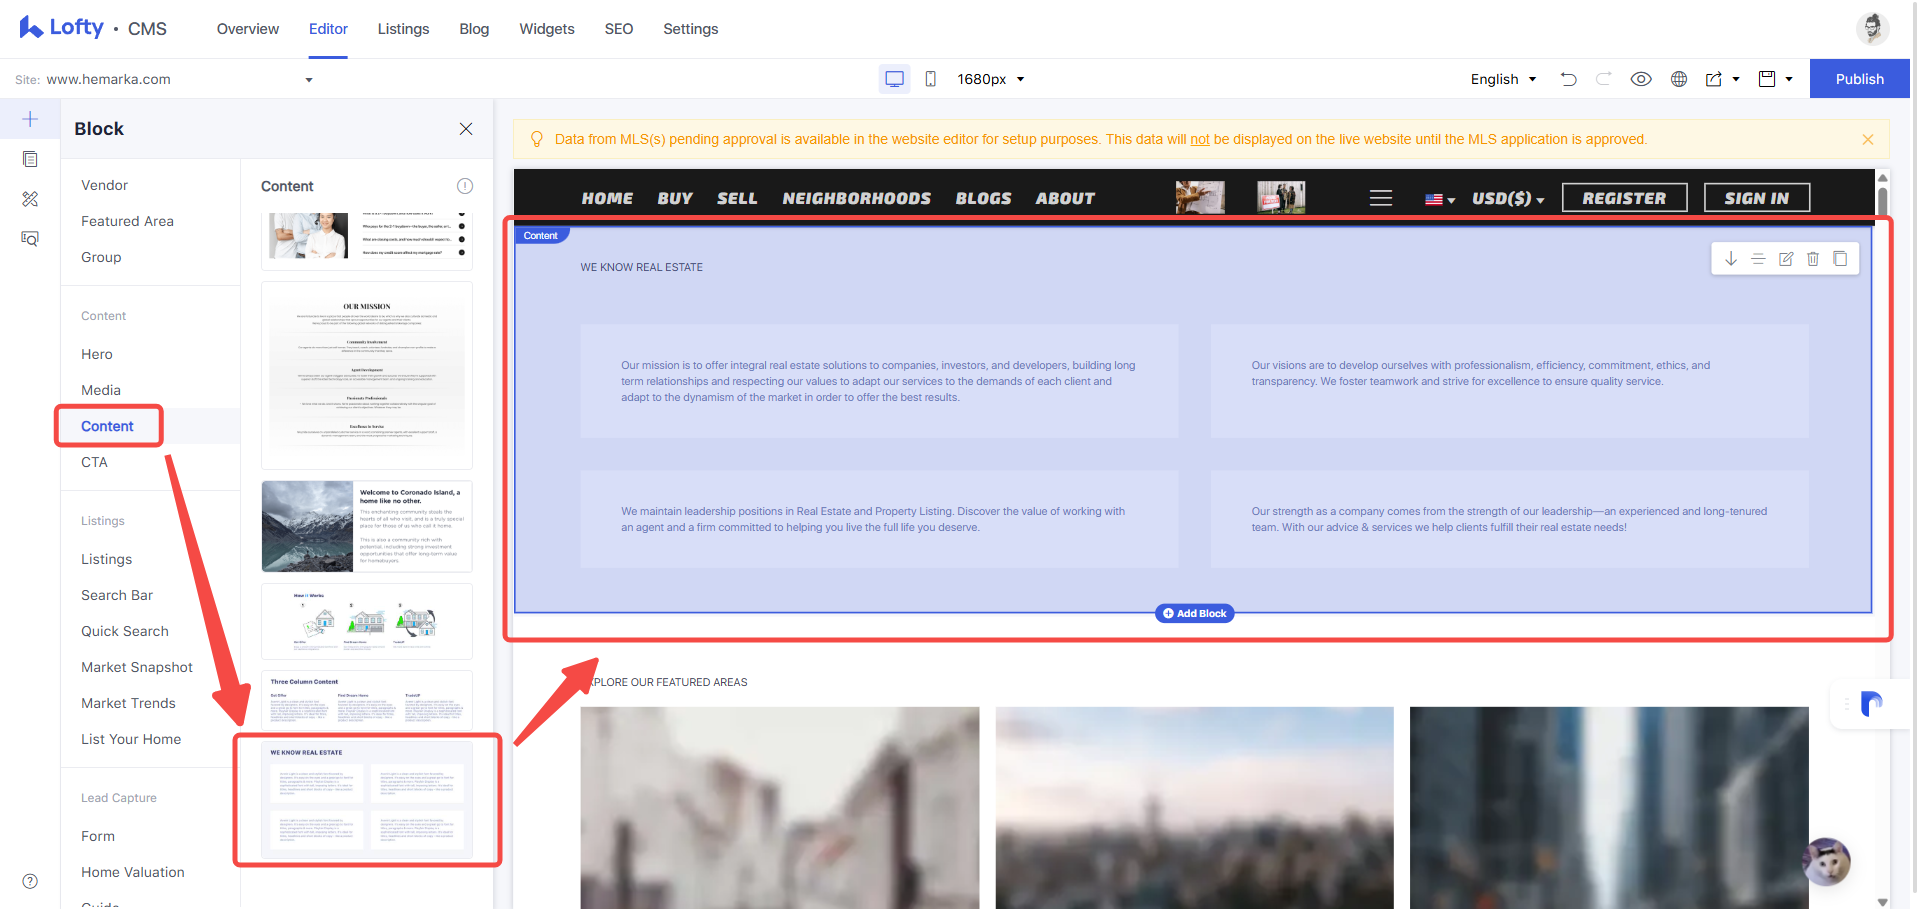Viewport: 1919px width, 909px height.
Task: Close the Block panel
Action: 466,129
